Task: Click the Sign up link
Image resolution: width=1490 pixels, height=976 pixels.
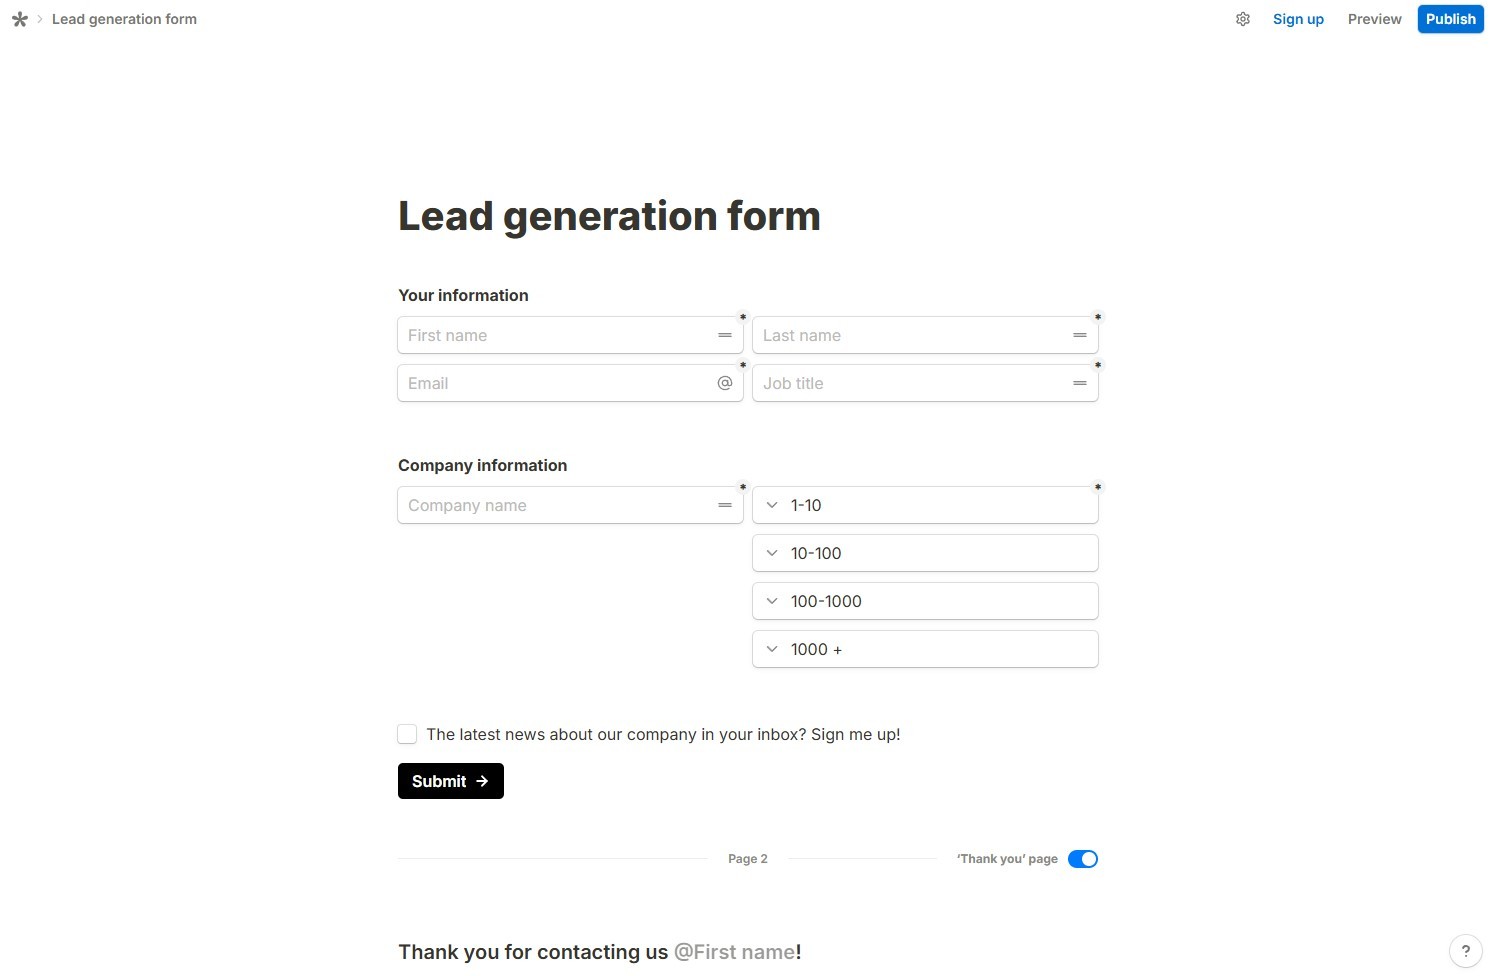Action: (x=1298, y=19)
